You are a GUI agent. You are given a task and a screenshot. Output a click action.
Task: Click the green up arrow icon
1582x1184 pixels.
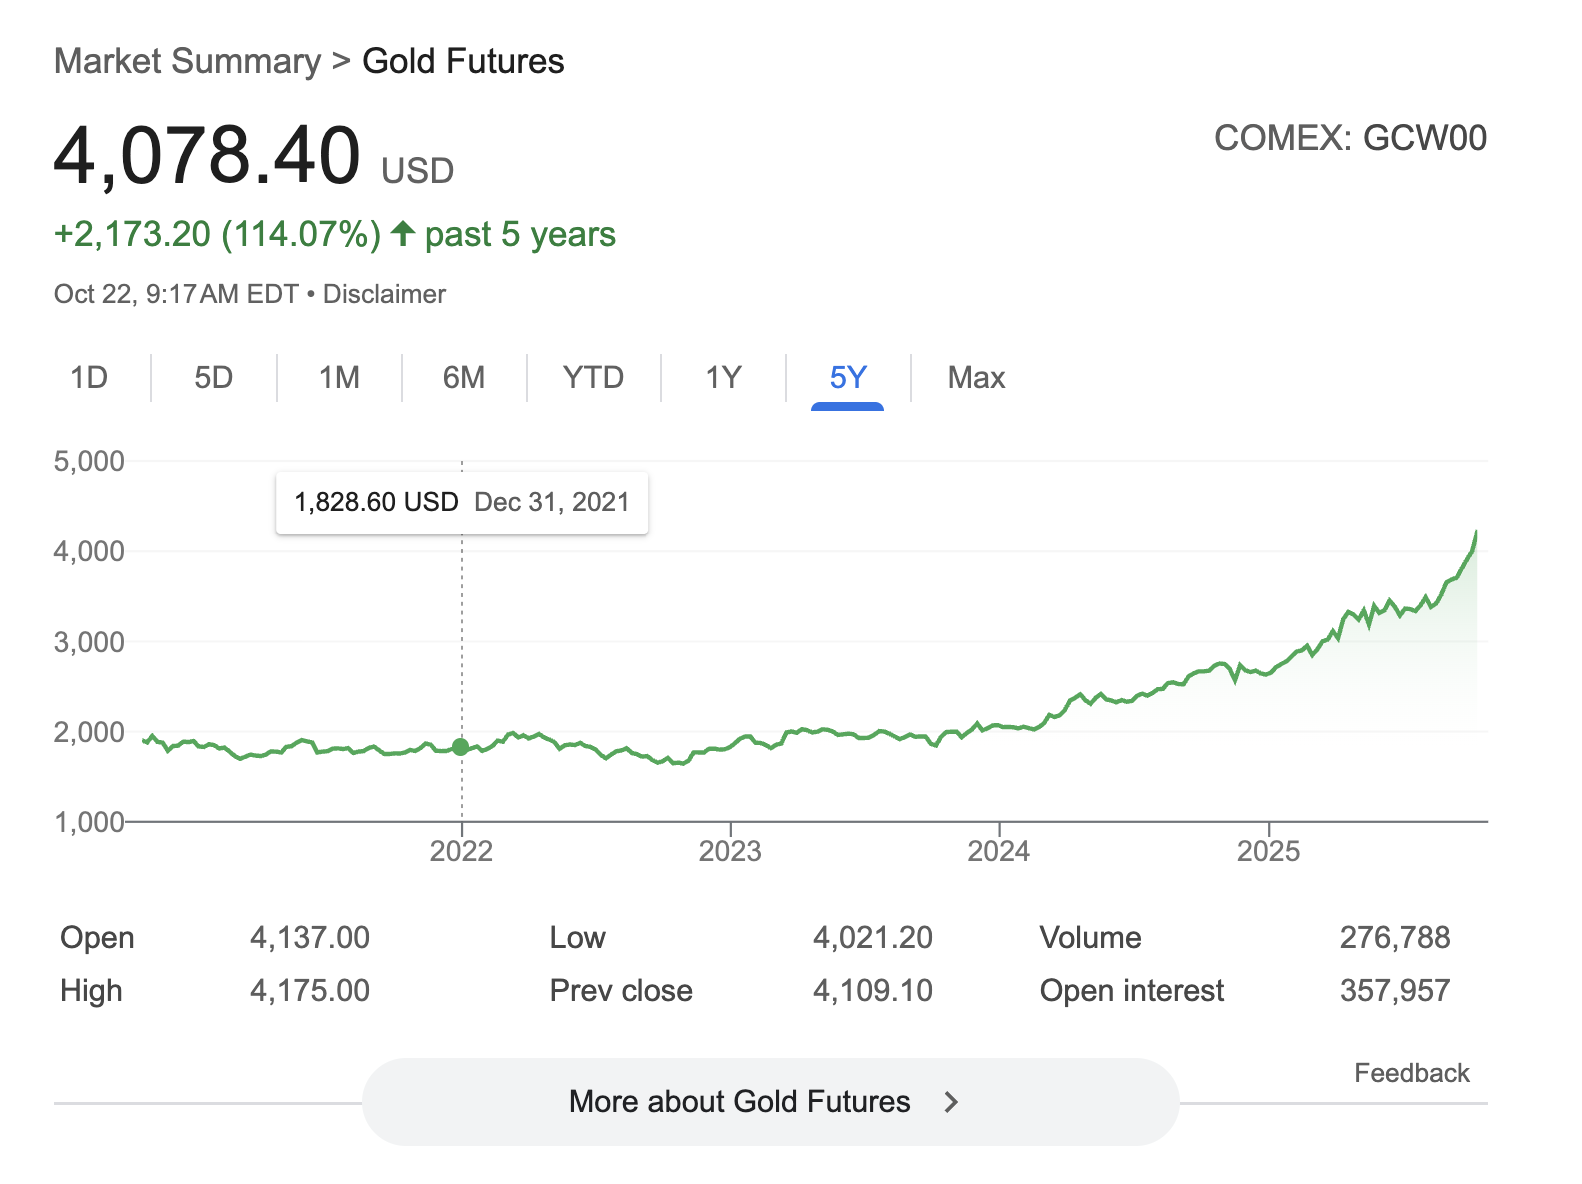point(403,234)
